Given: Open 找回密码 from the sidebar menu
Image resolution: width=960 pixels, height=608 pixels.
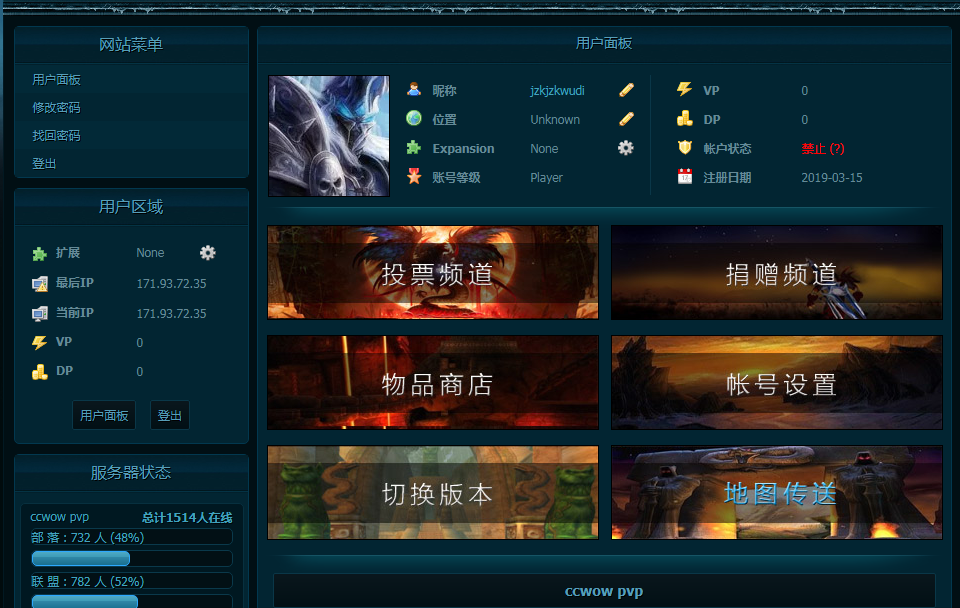Looking at the screenshot, I should 45,135.
